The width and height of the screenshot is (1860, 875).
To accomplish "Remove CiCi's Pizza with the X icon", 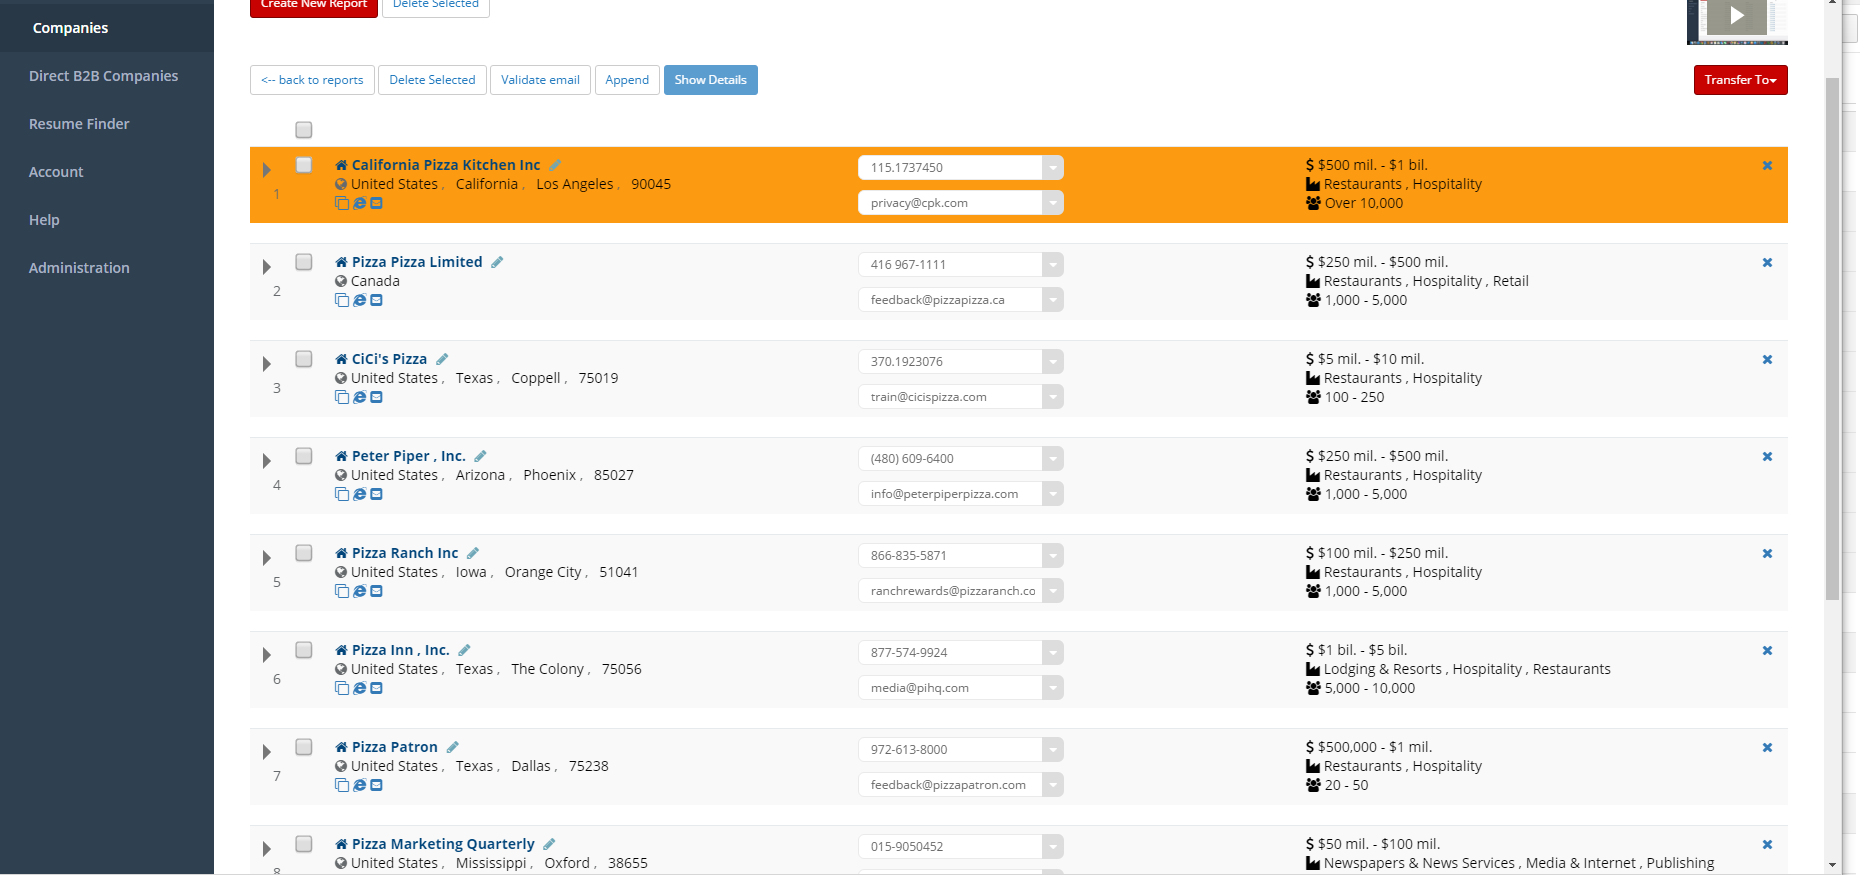I will click(x=1767, y=359).
